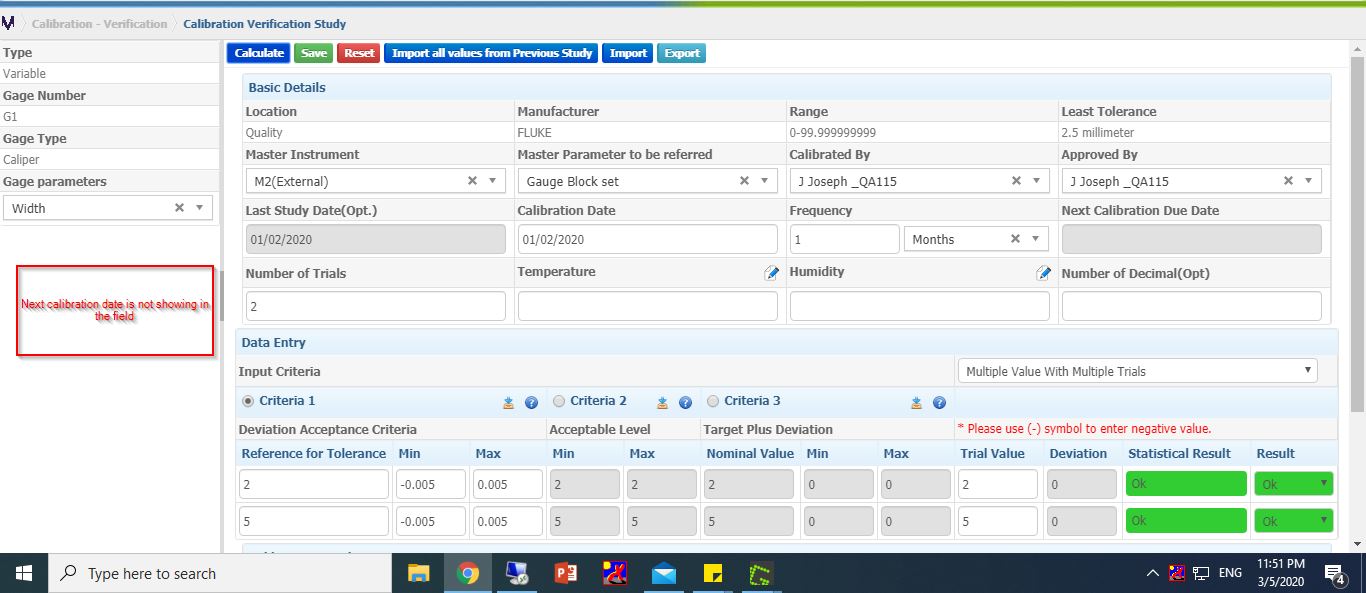Clear the Approved By selection

click(1288, 181)
